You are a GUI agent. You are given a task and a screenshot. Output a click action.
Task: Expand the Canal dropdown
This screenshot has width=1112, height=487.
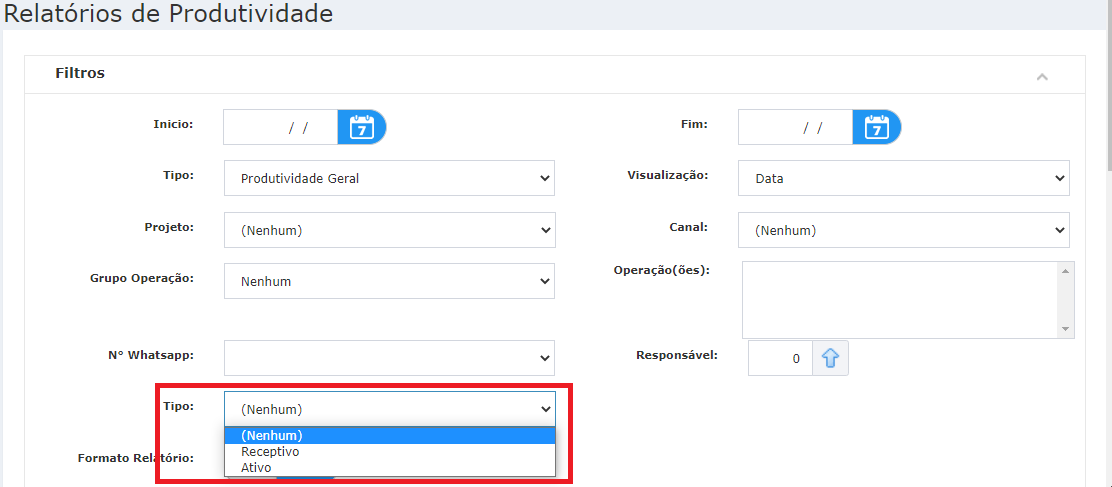click(904, 230)
